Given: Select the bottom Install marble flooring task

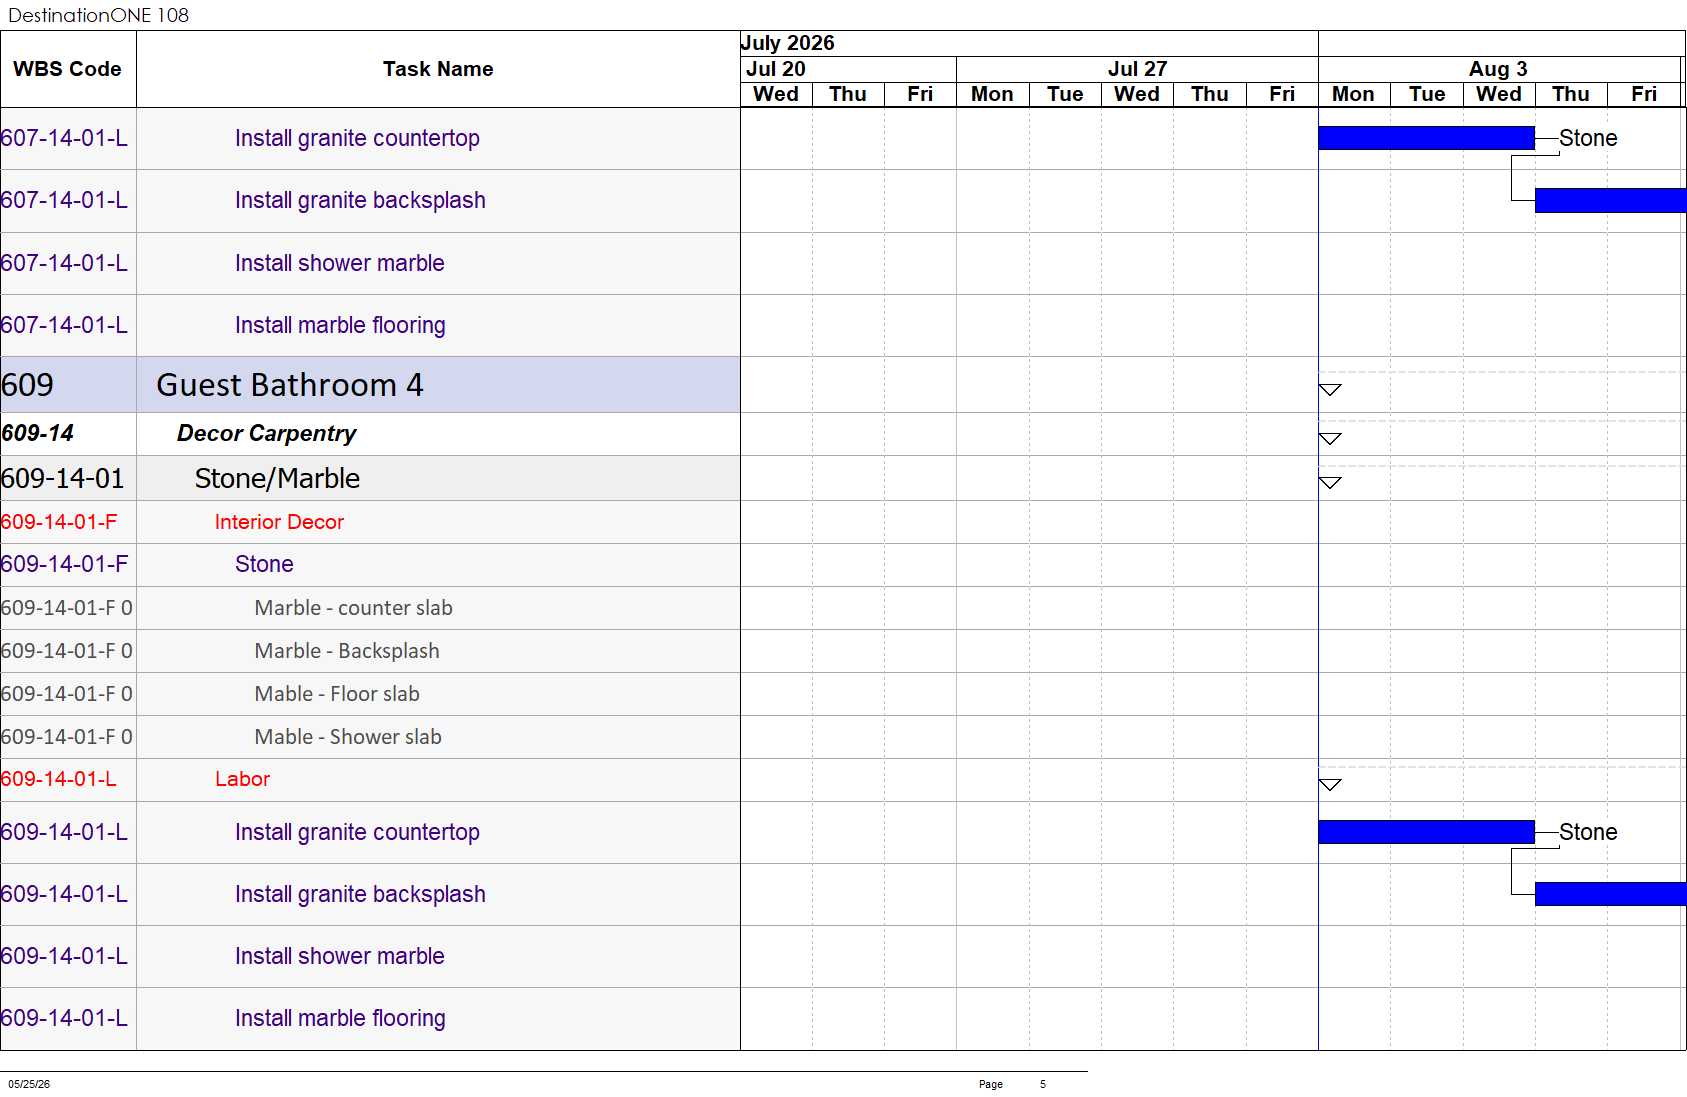Looking at the screenshot, I should pos(340,1018).
